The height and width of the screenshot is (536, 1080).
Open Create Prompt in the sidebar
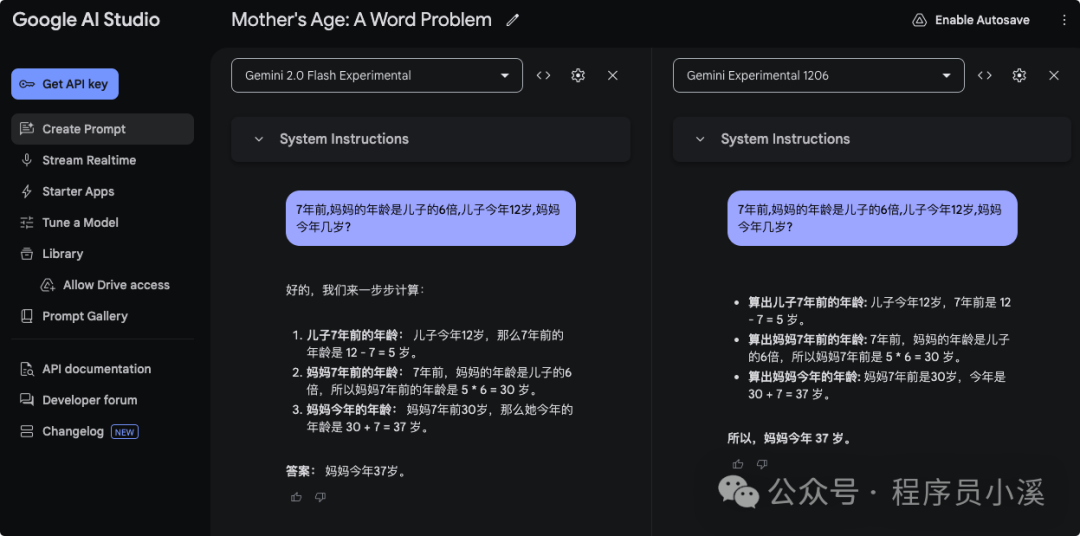click(103, 129)
